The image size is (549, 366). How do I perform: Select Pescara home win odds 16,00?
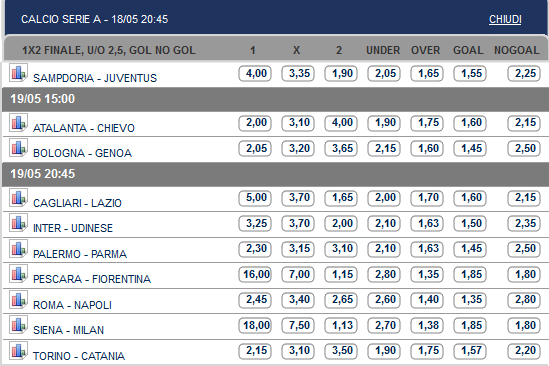click(255, 274)
